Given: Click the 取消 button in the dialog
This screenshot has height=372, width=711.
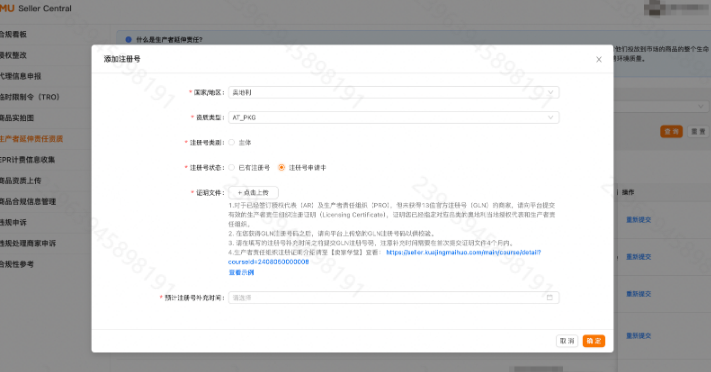Looking at the screenshot, I should pyautogui.click(x=567, y=341).
